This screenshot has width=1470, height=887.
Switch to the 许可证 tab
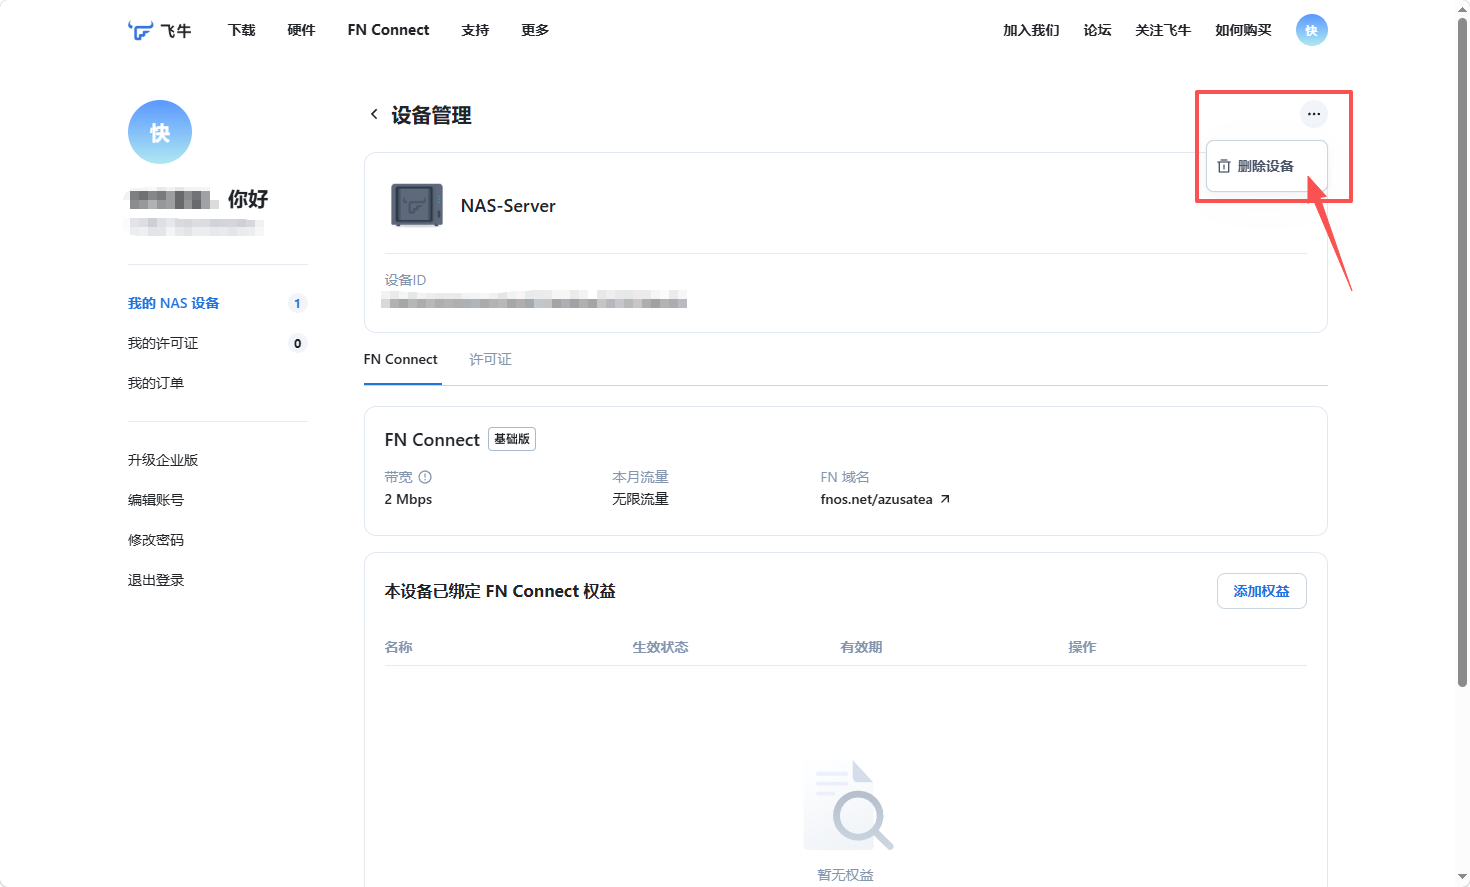pos(490,359)
